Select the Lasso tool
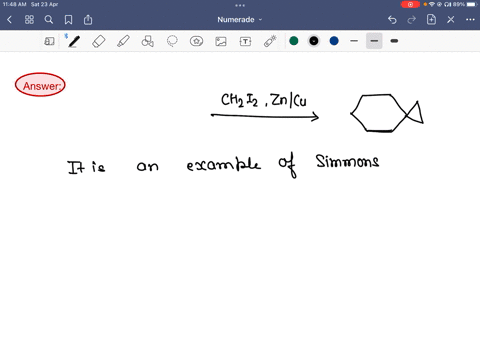Viewport: 480px width, 360px height. coord(172,41)
